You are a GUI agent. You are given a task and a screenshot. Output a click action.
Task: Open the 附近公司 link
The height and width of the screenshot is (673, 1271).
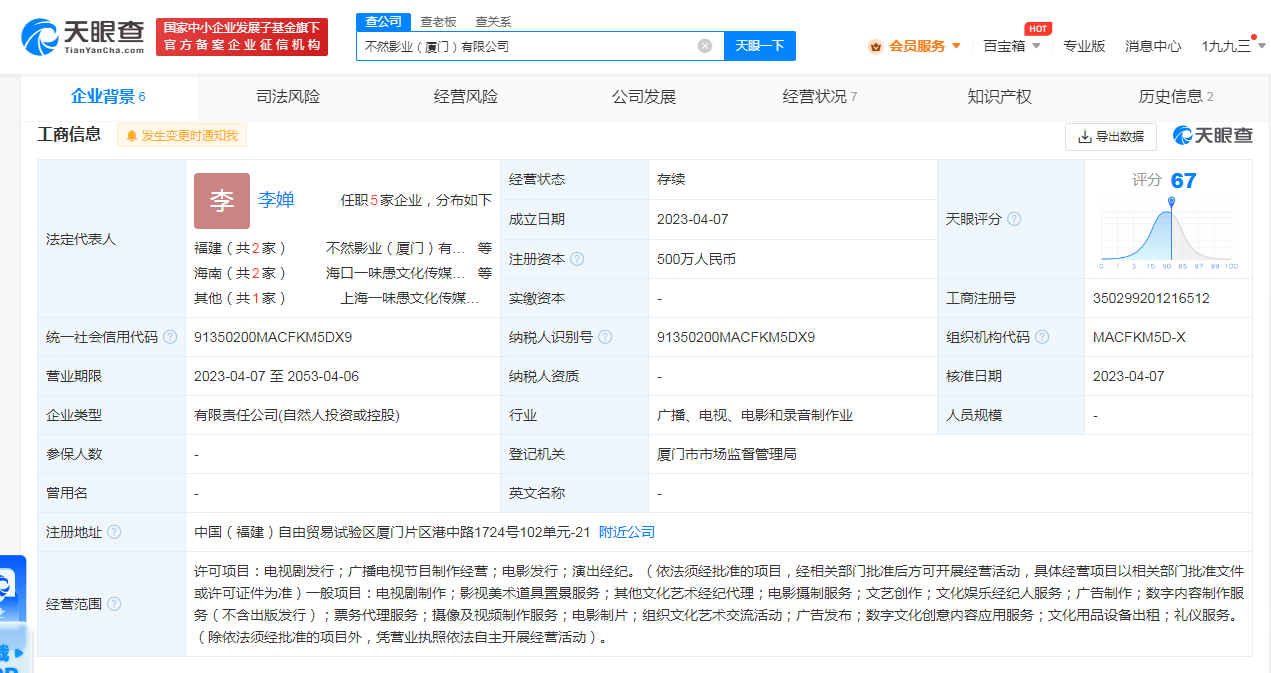[627, 532]
